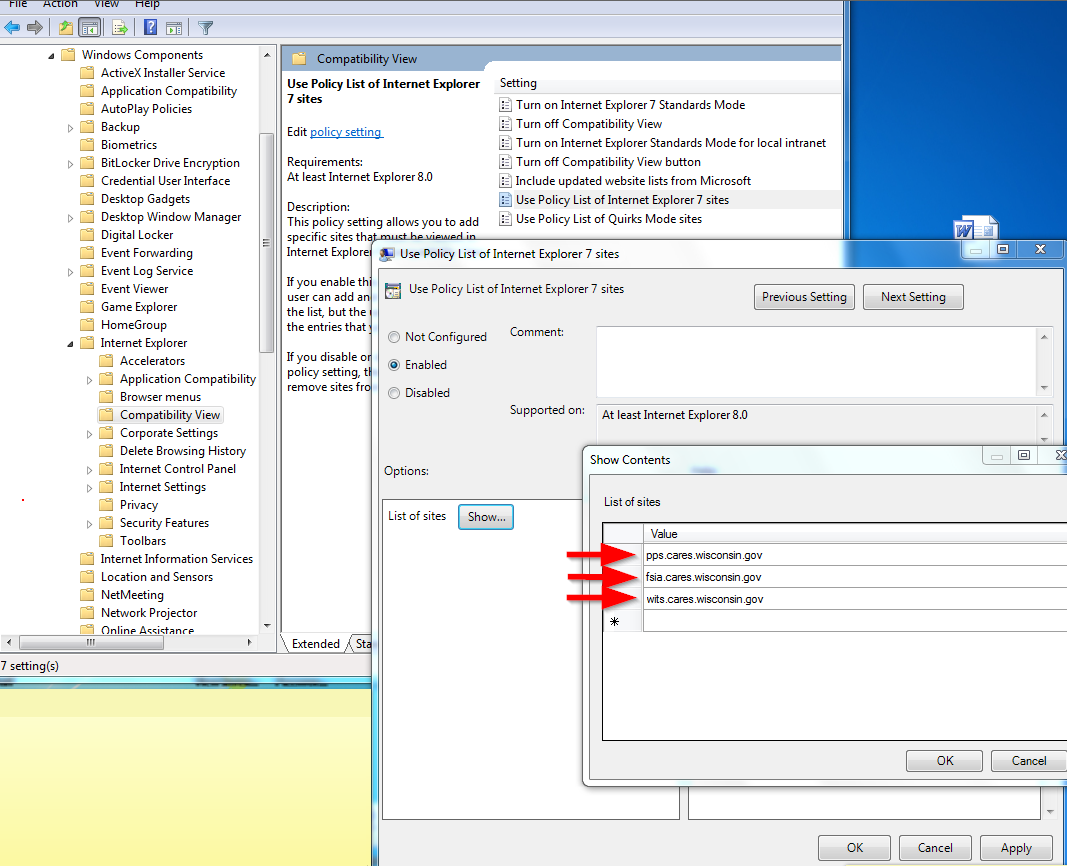Viewport: 1067px width, 866px height.
Task: Click the Back arrow in toolbar
Action: (x=12, y=28)
